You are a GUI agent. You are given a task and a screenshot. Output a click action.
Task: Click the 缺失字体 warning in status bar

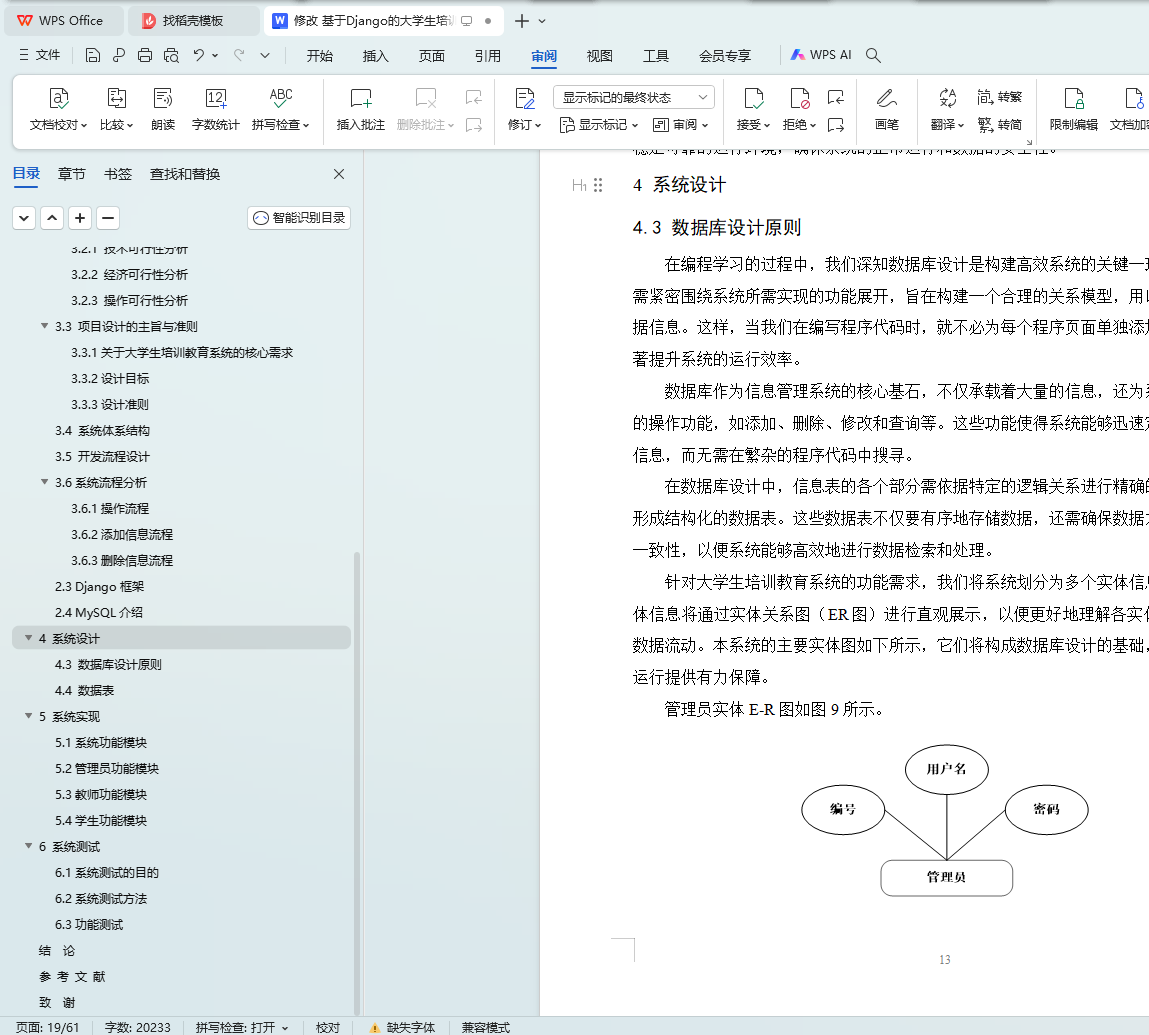[x=402, y=1027]
